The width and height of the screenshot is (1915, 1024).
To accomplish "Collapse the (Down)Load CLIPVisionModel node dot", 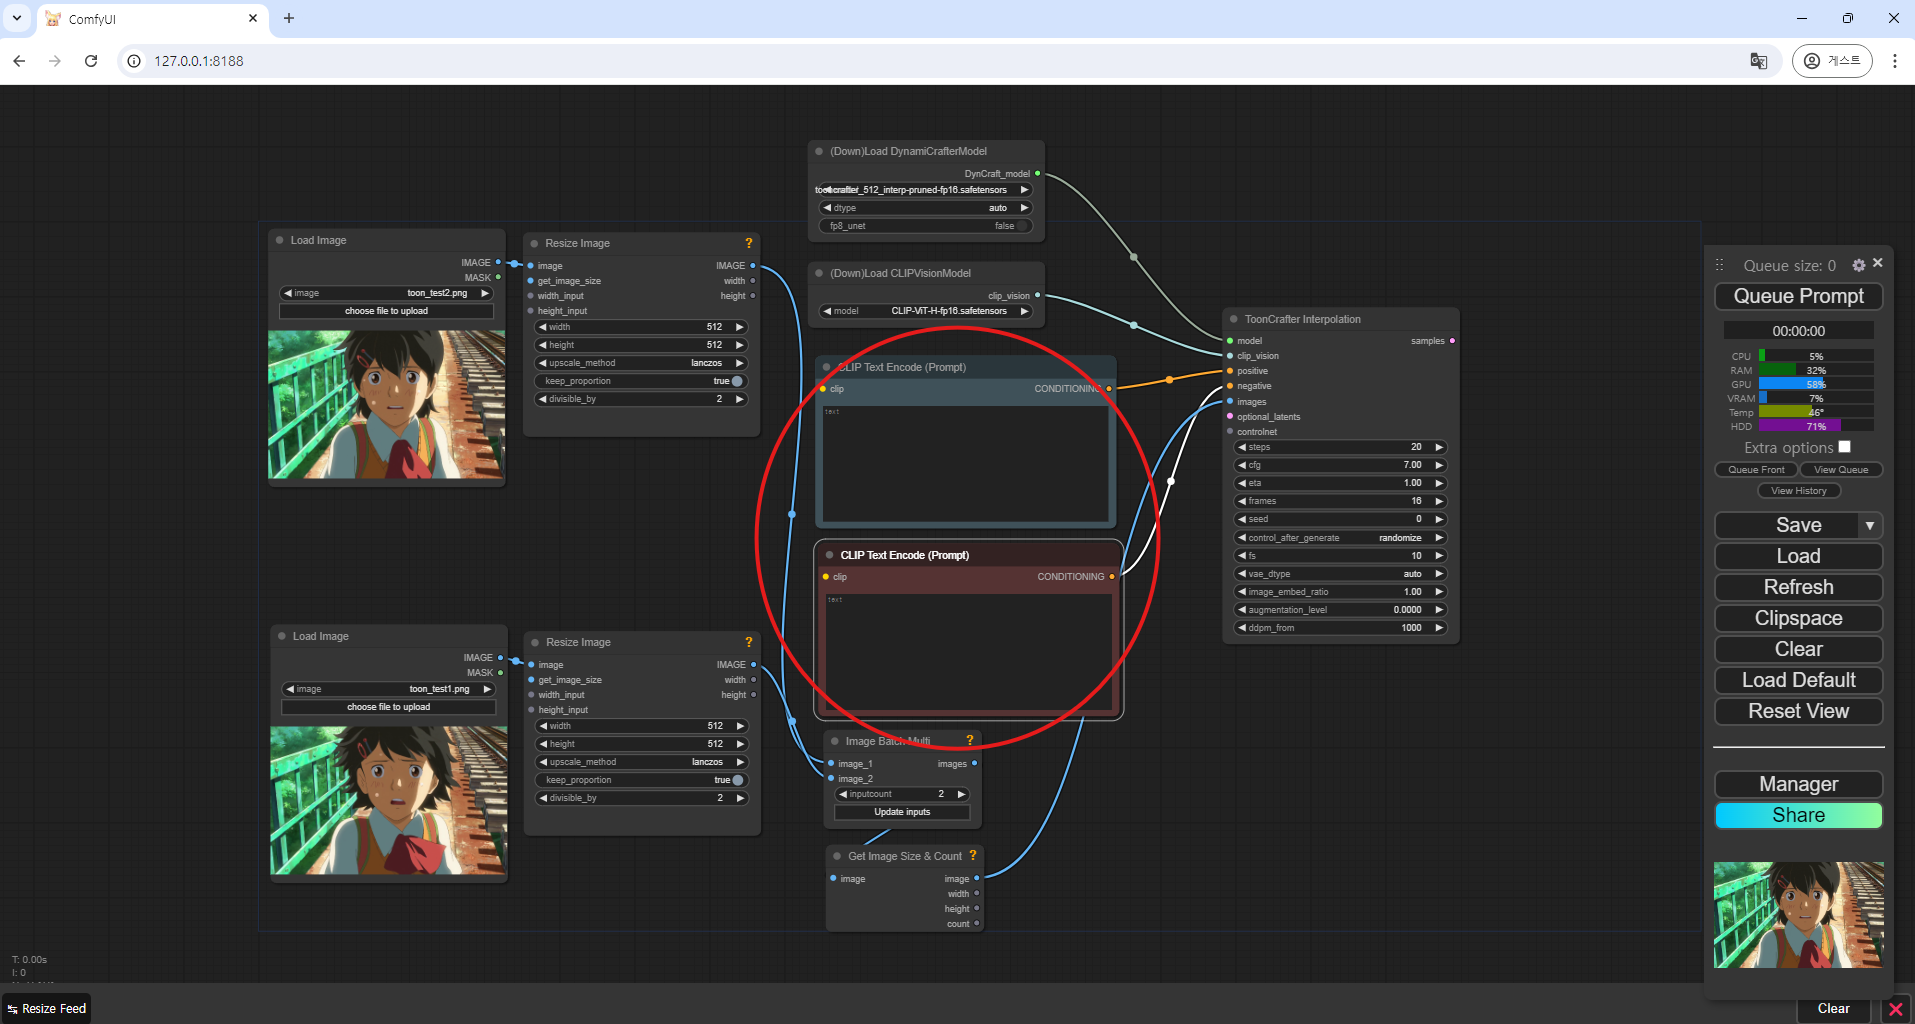I will pyautogui.click(x=819, y=273).
